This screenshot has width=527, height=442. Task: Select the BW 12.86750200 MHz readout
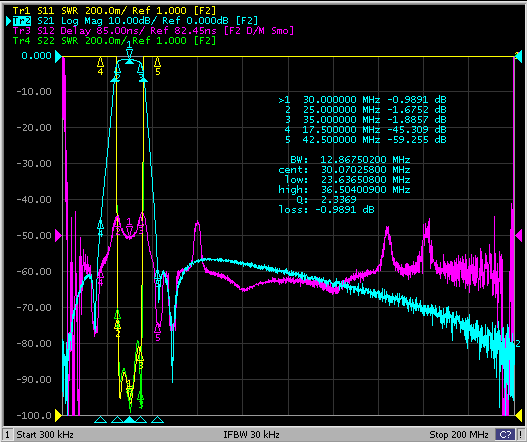pos(350,160)
